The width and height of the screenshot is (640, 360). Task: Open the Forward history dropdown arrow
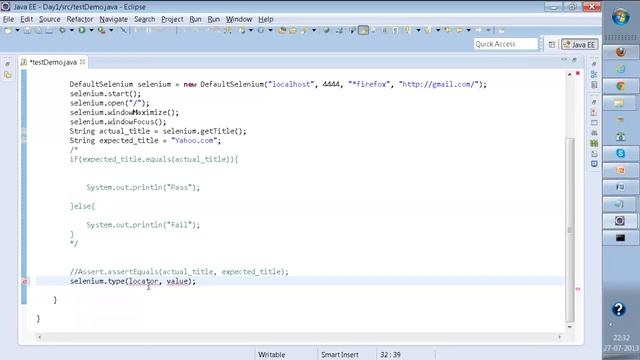[x=488, y=30]
